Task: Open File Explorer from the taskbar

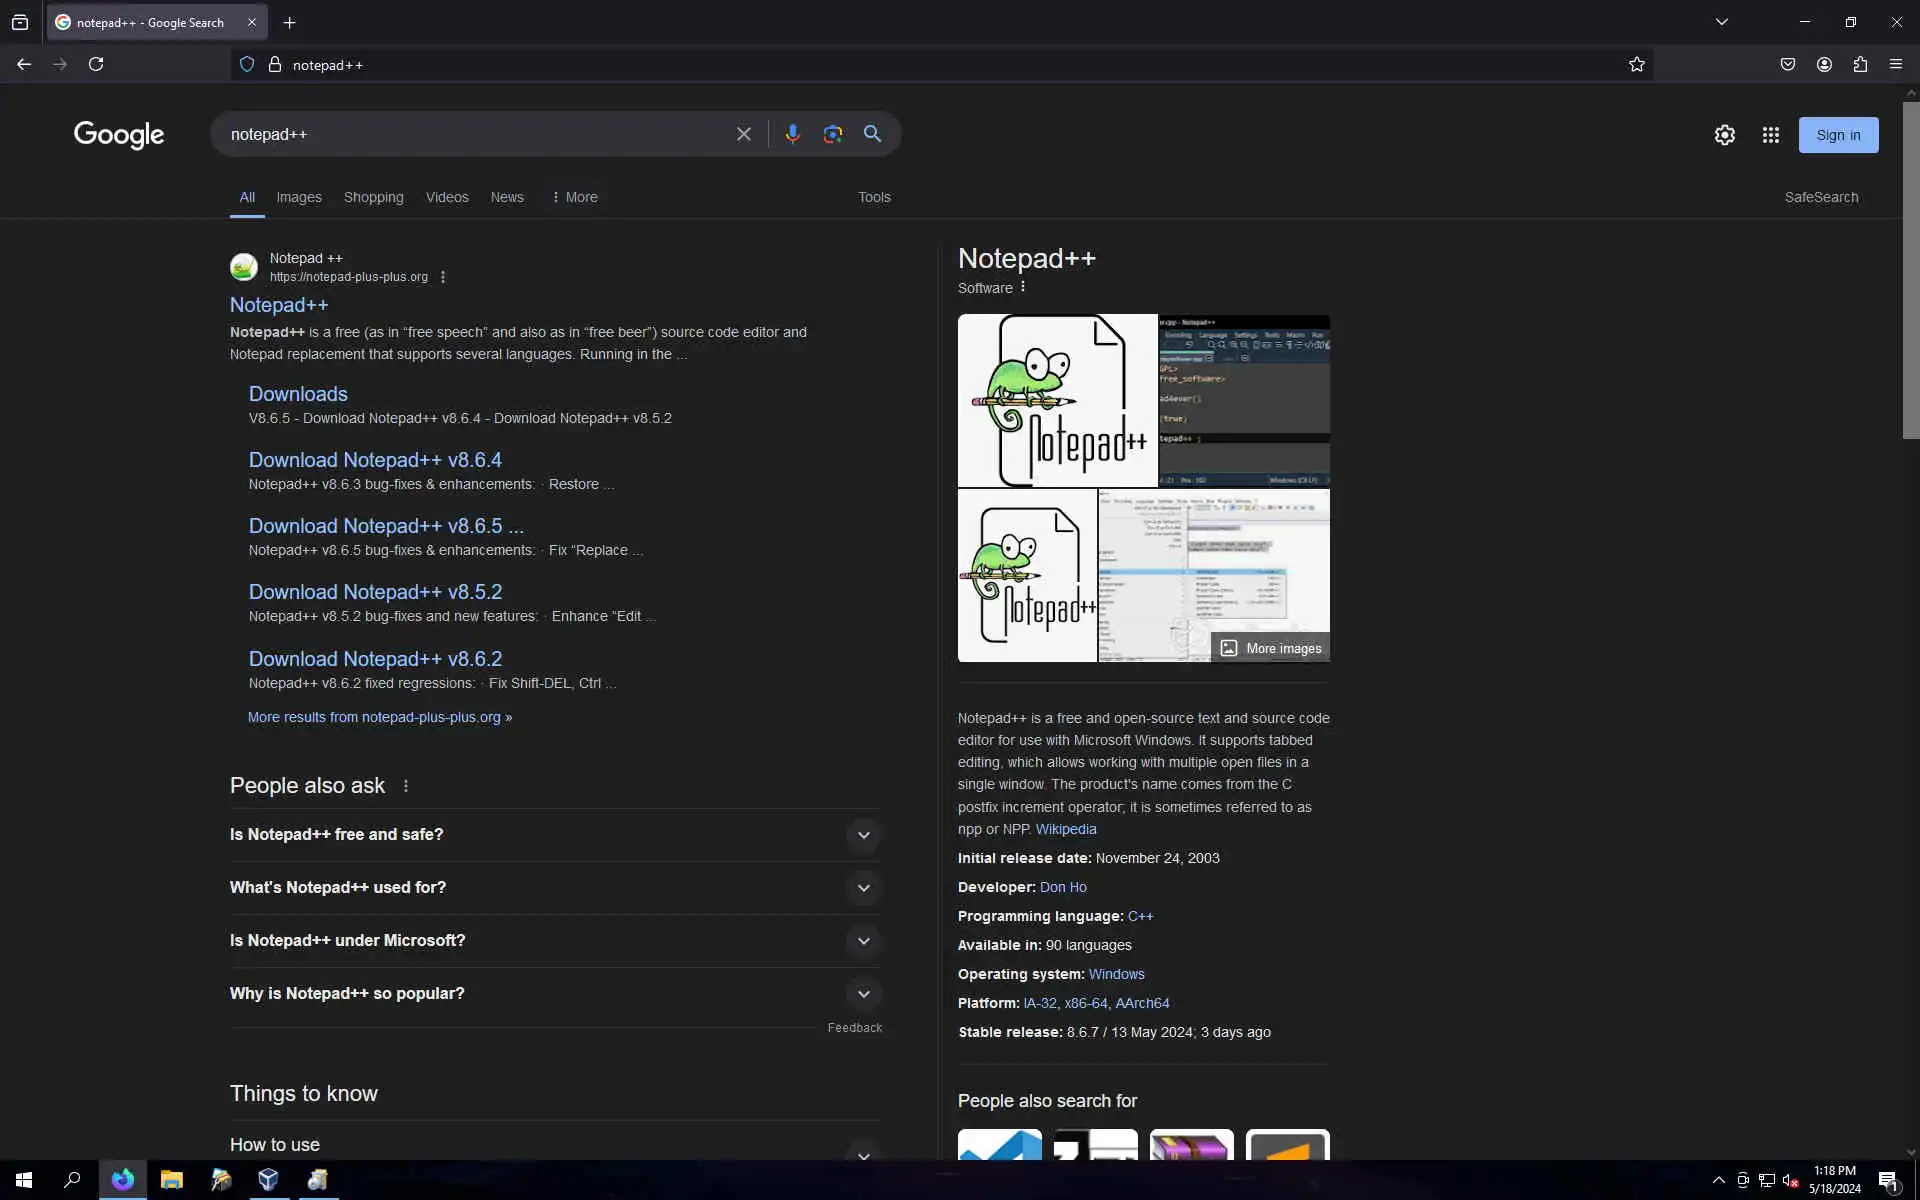Action: 171,1180
